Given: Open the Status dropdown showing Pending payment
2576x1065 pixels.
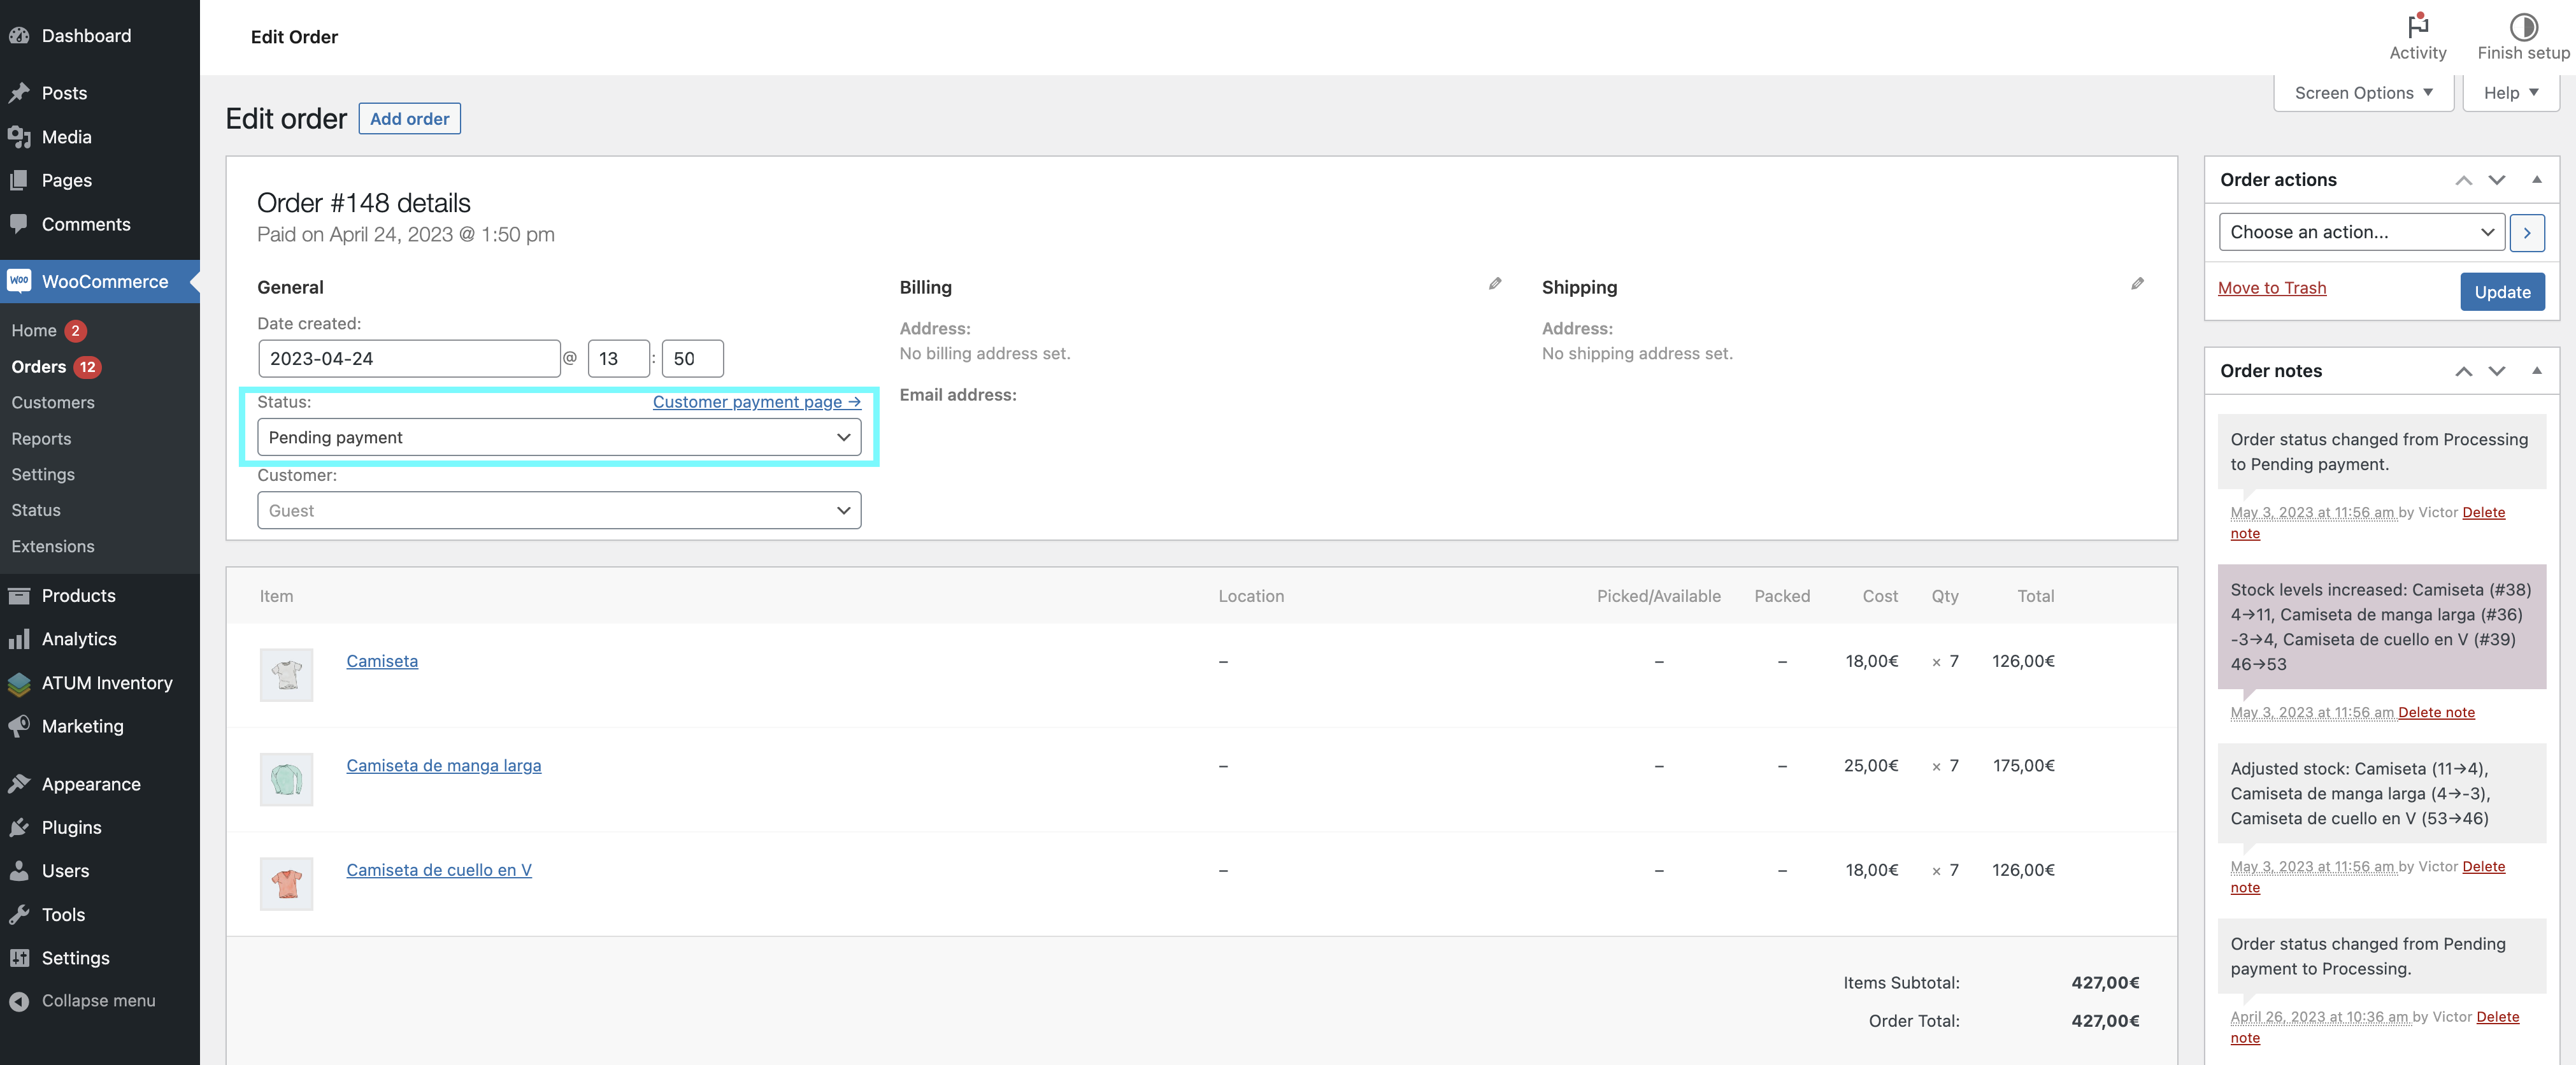Looking at the screenshot, I should [559, 437].
